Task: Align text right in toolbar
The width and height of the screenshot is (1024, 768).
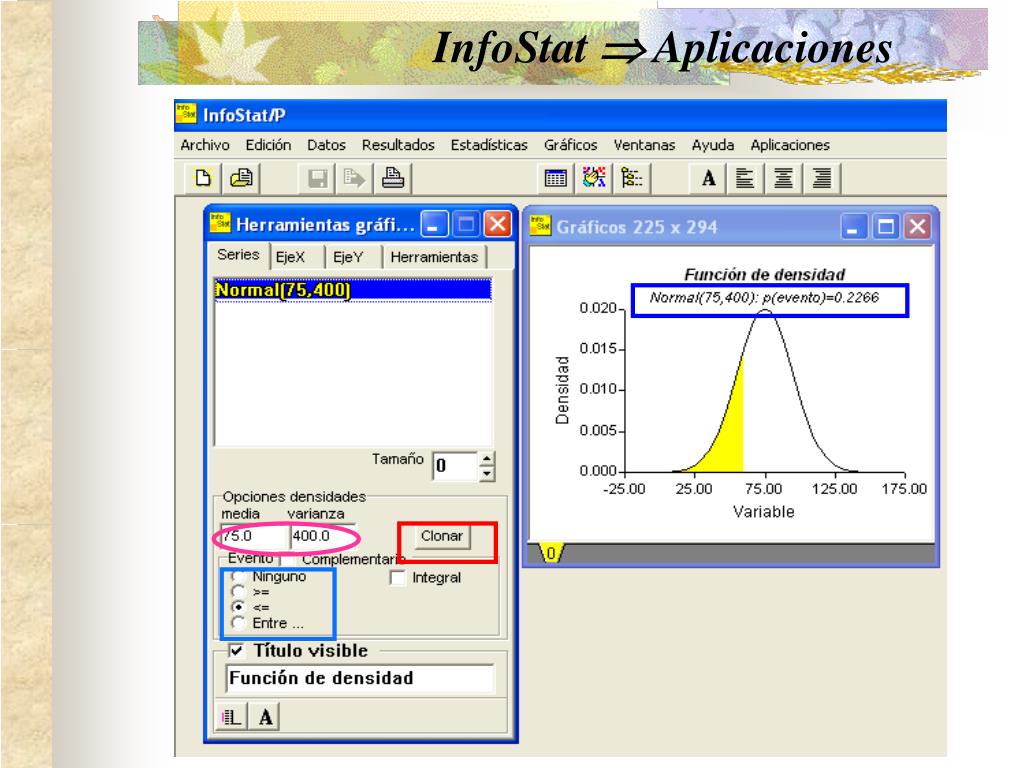Action: 822,178
